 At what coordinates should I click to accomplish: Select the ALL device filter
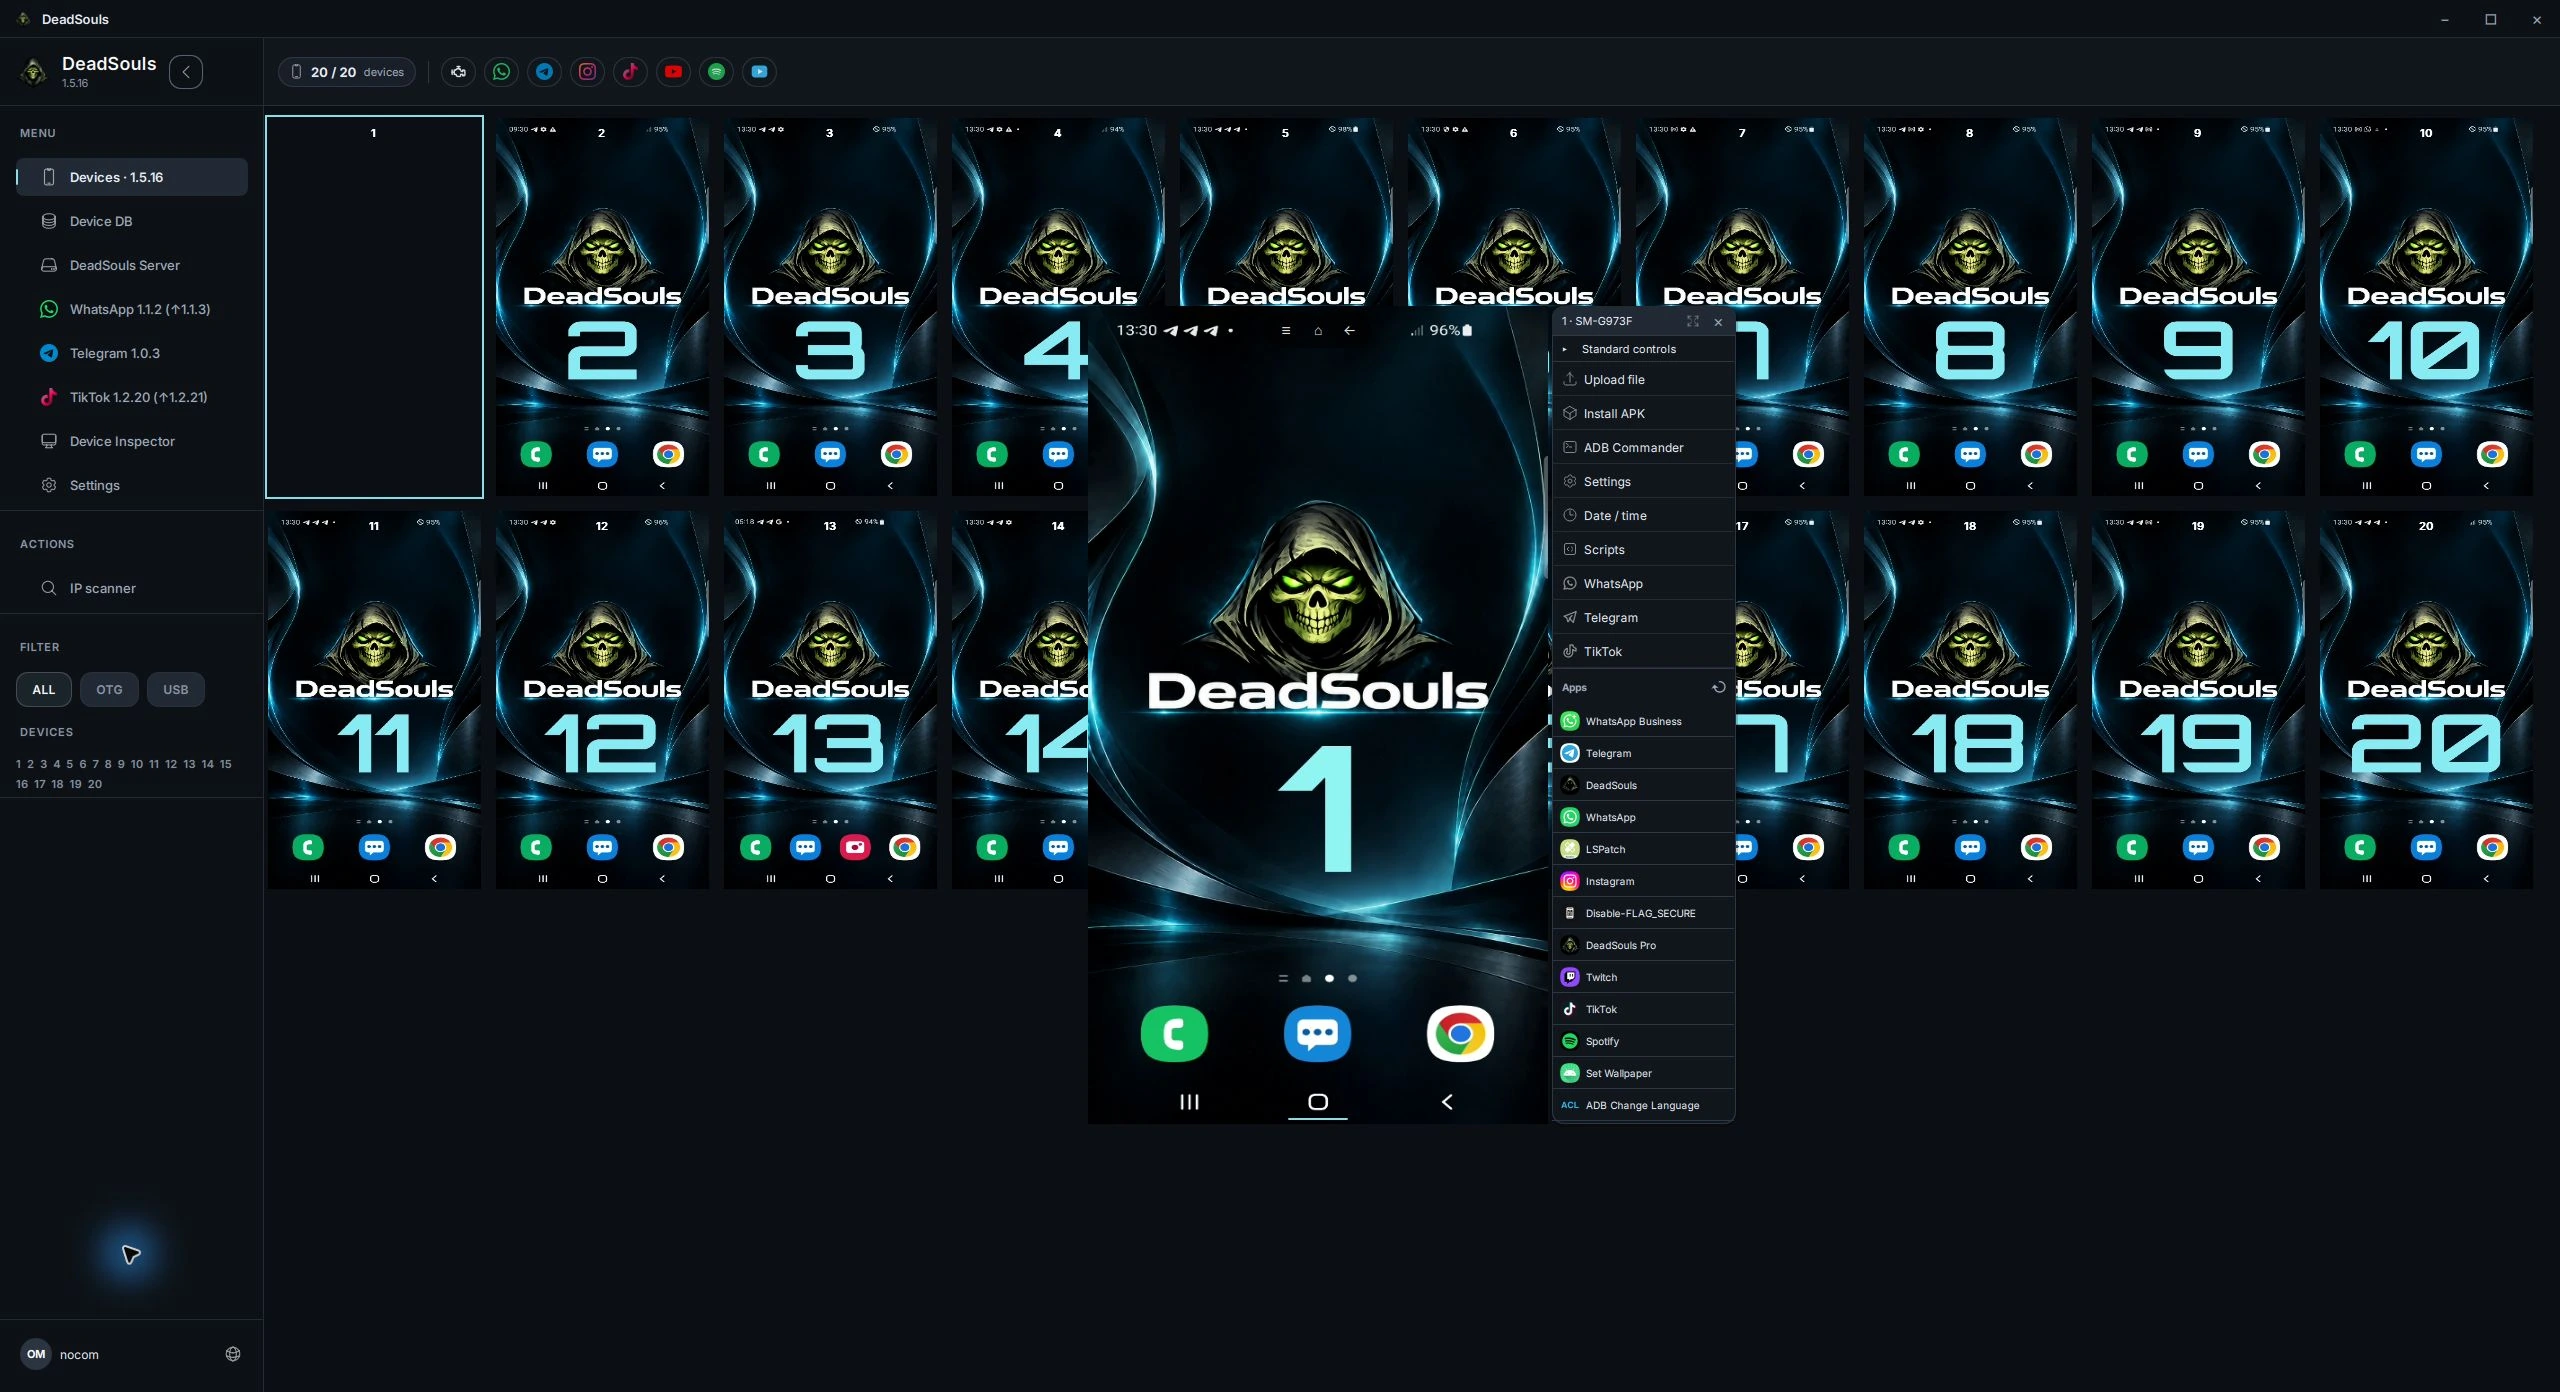click(x=44, y=690)
